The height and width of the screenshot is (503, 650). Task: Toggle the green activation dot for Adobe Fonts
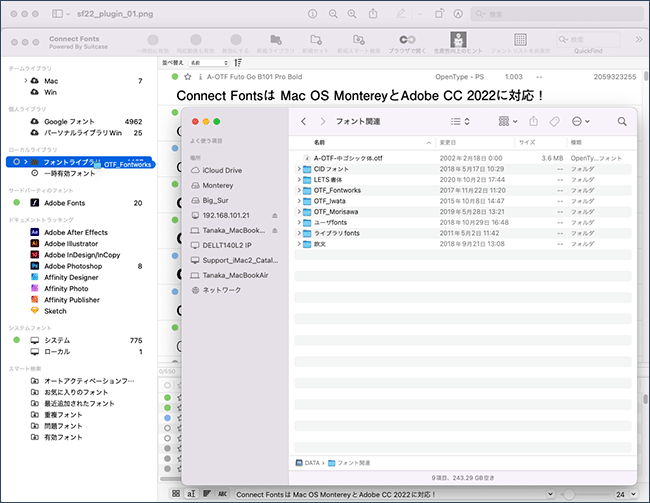17,202
